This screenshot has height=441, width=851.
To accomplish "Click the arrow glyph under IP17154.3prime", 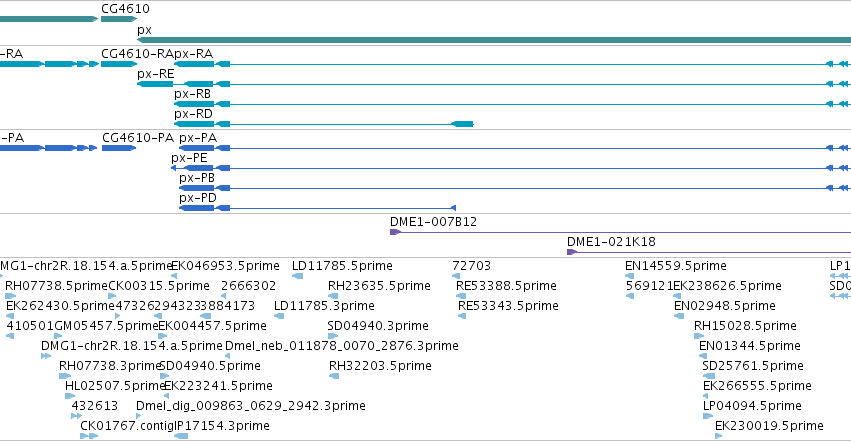I will [x=181, y=436].
